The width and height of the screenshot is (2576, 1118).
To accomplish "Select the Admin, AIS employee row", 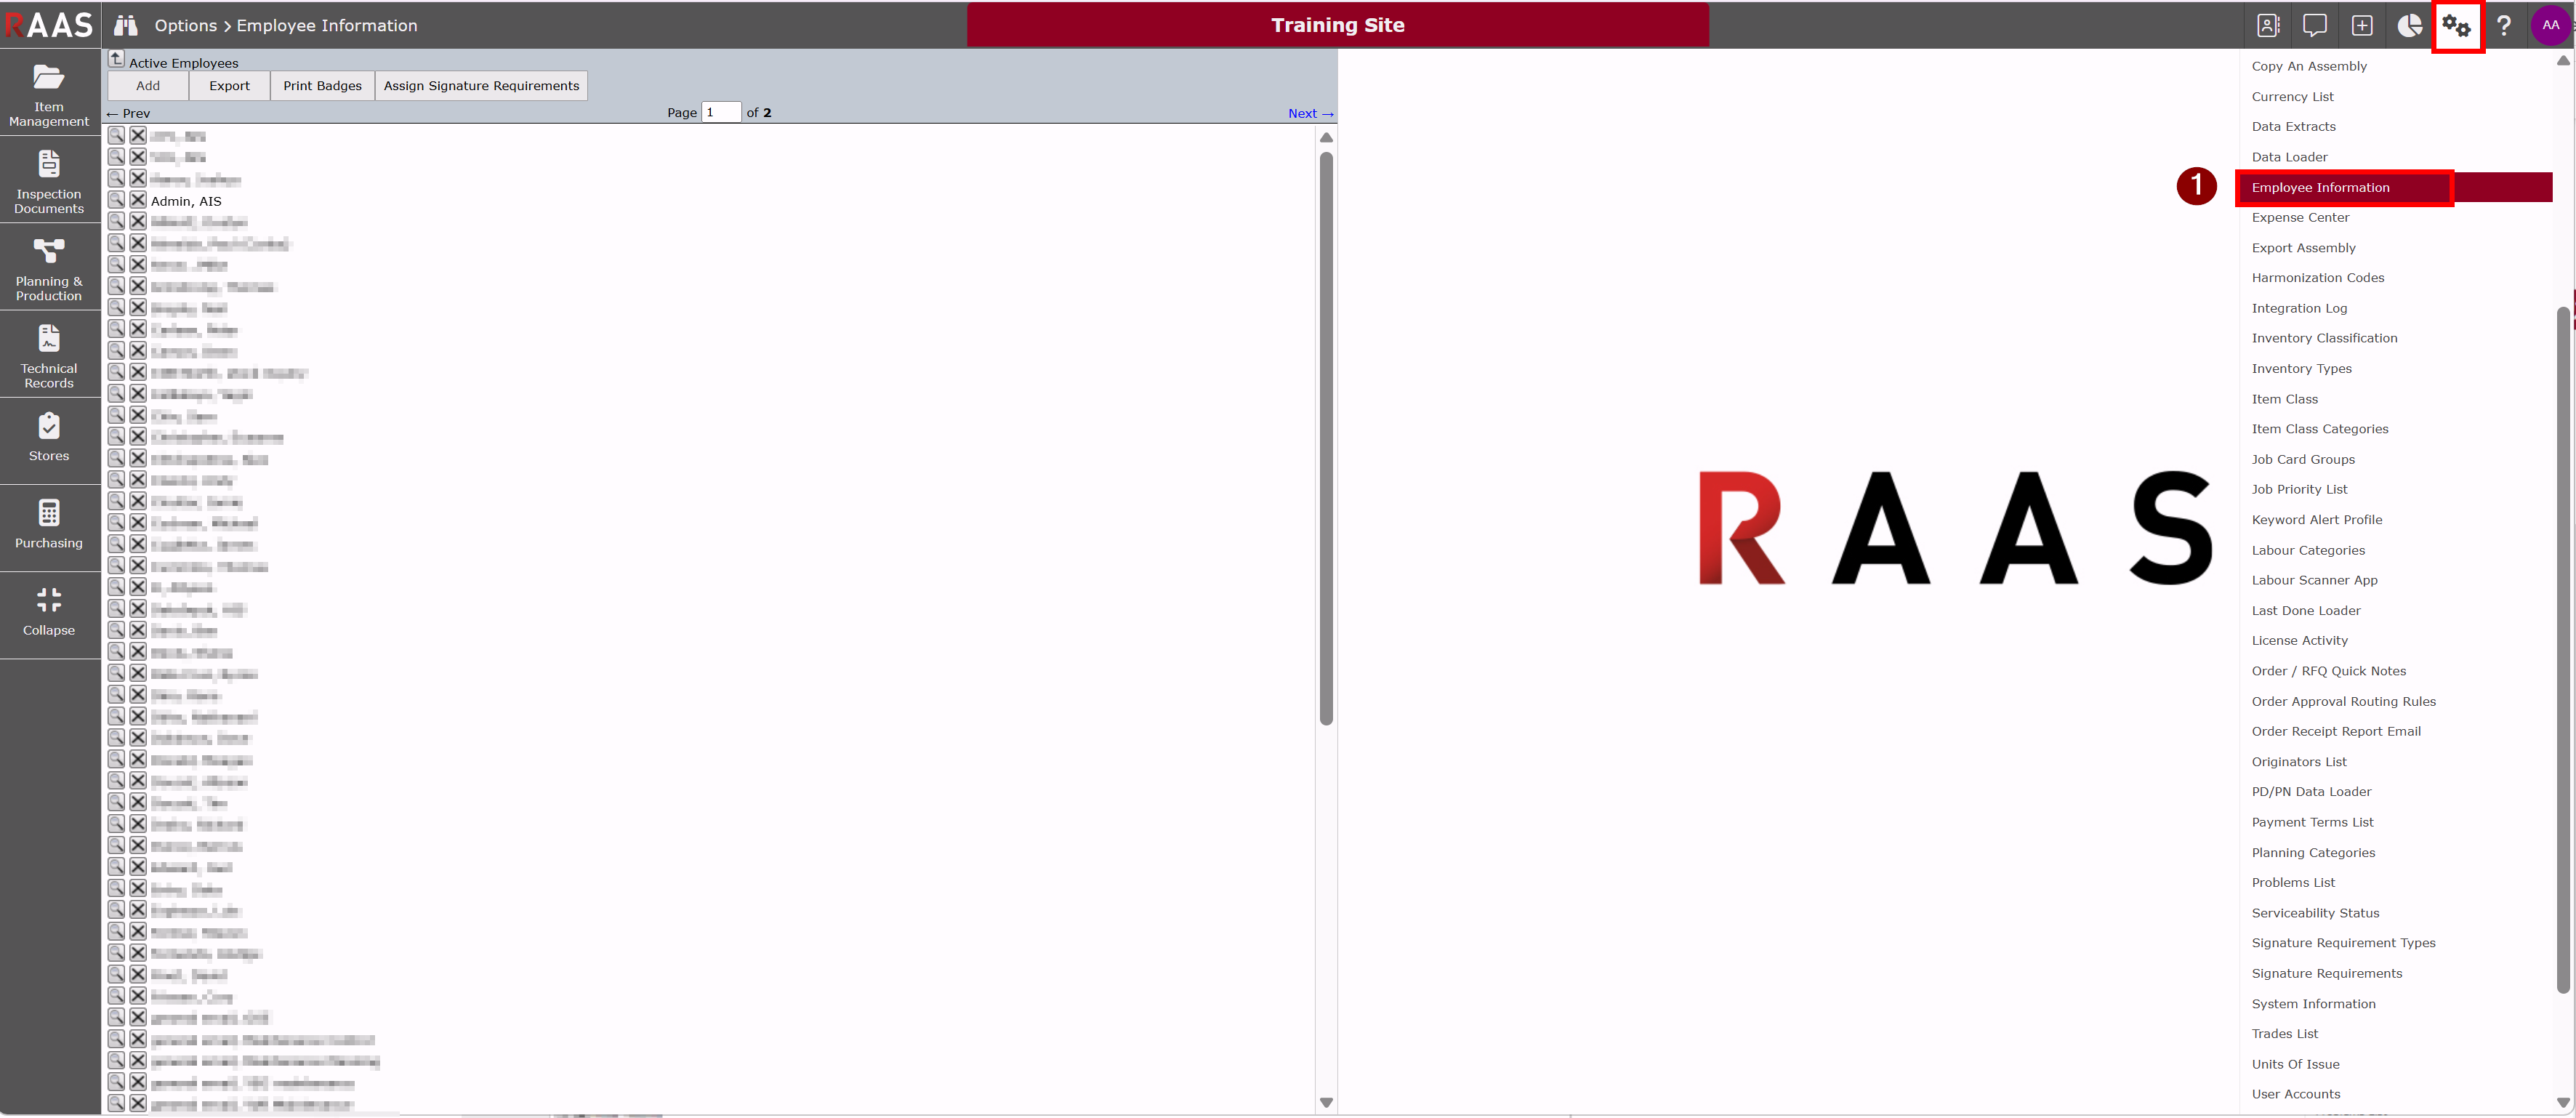I will (186, 201).
